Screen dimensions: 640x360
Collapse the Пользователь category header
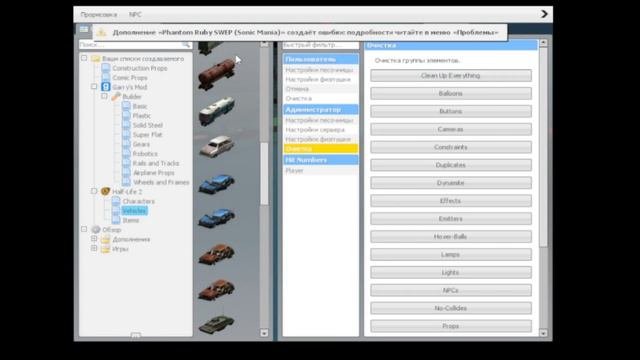(321, 59)
